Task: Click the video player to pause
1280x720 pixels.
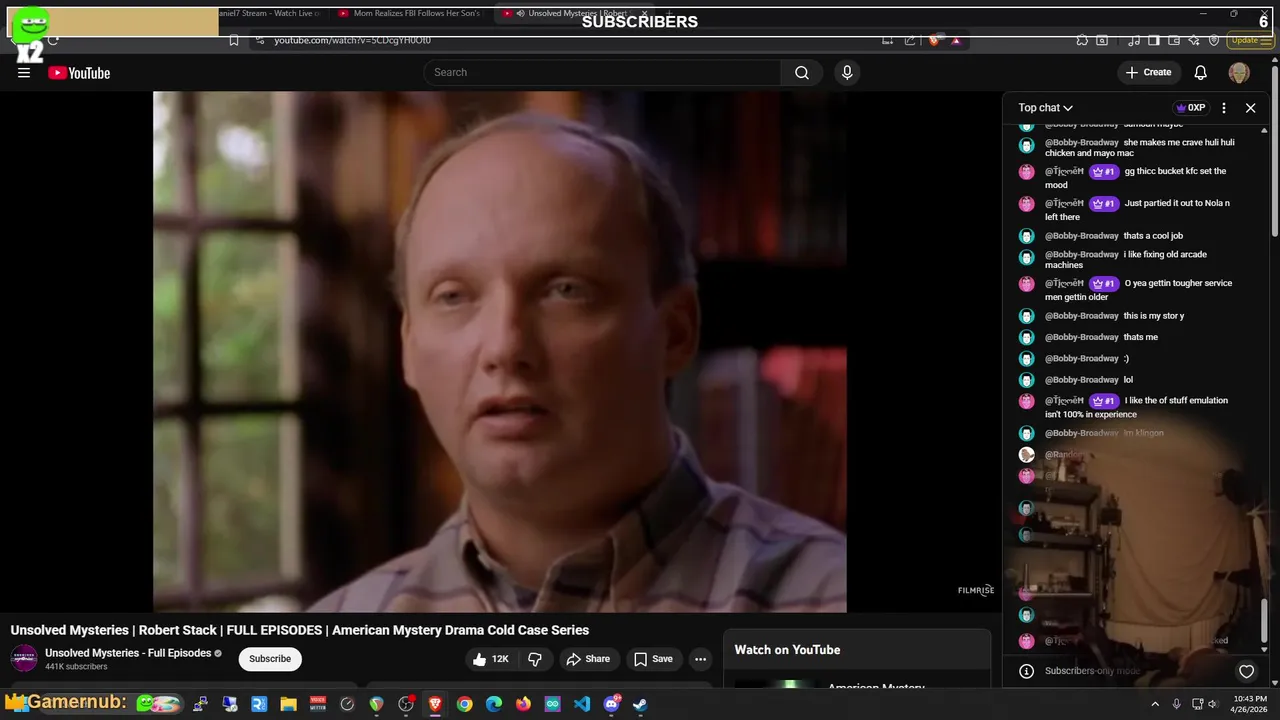Action: 499,351
